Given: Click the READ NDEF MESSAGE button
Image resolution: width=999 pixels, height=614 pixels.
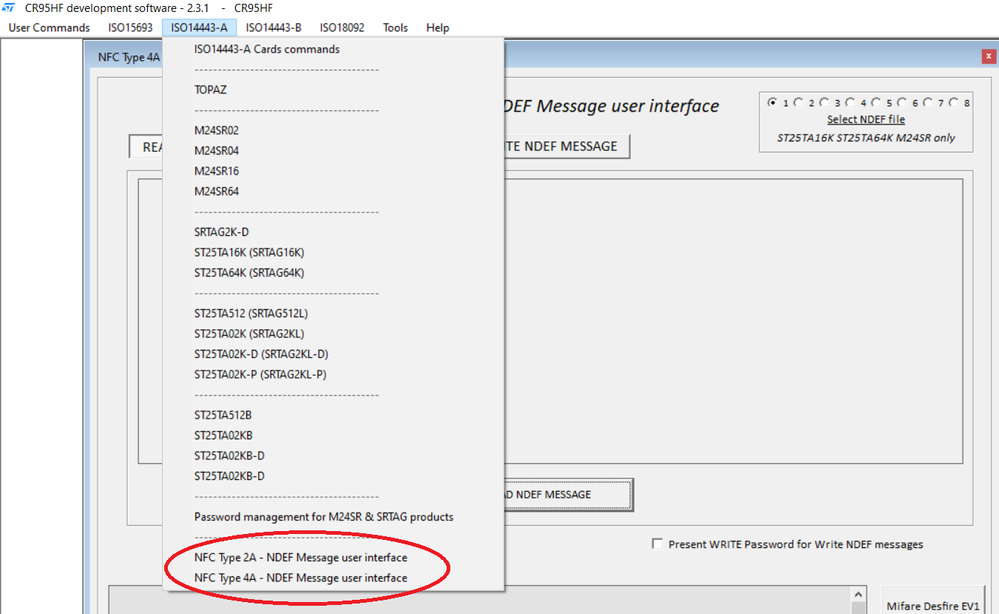Looking at the screenshot, I should pos(568,495).
